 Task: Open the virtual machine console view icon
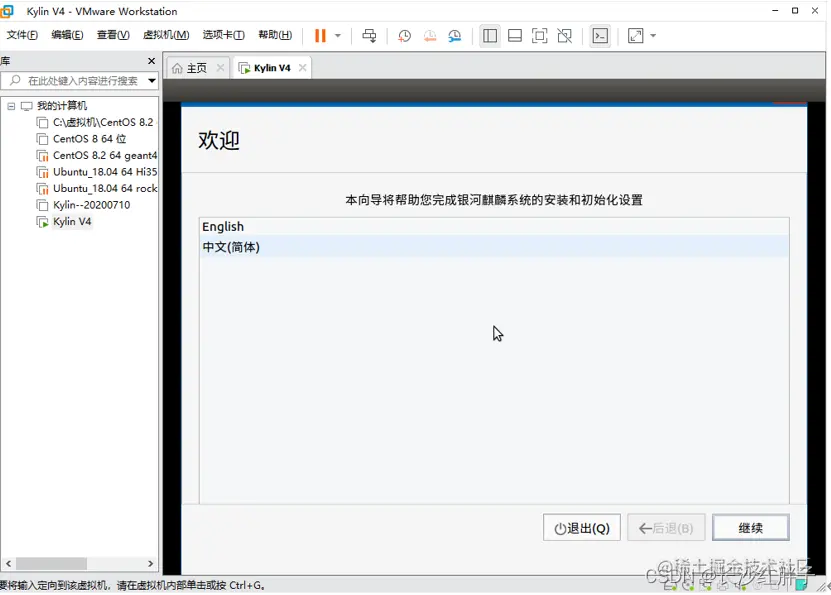[x=600, y=36]
